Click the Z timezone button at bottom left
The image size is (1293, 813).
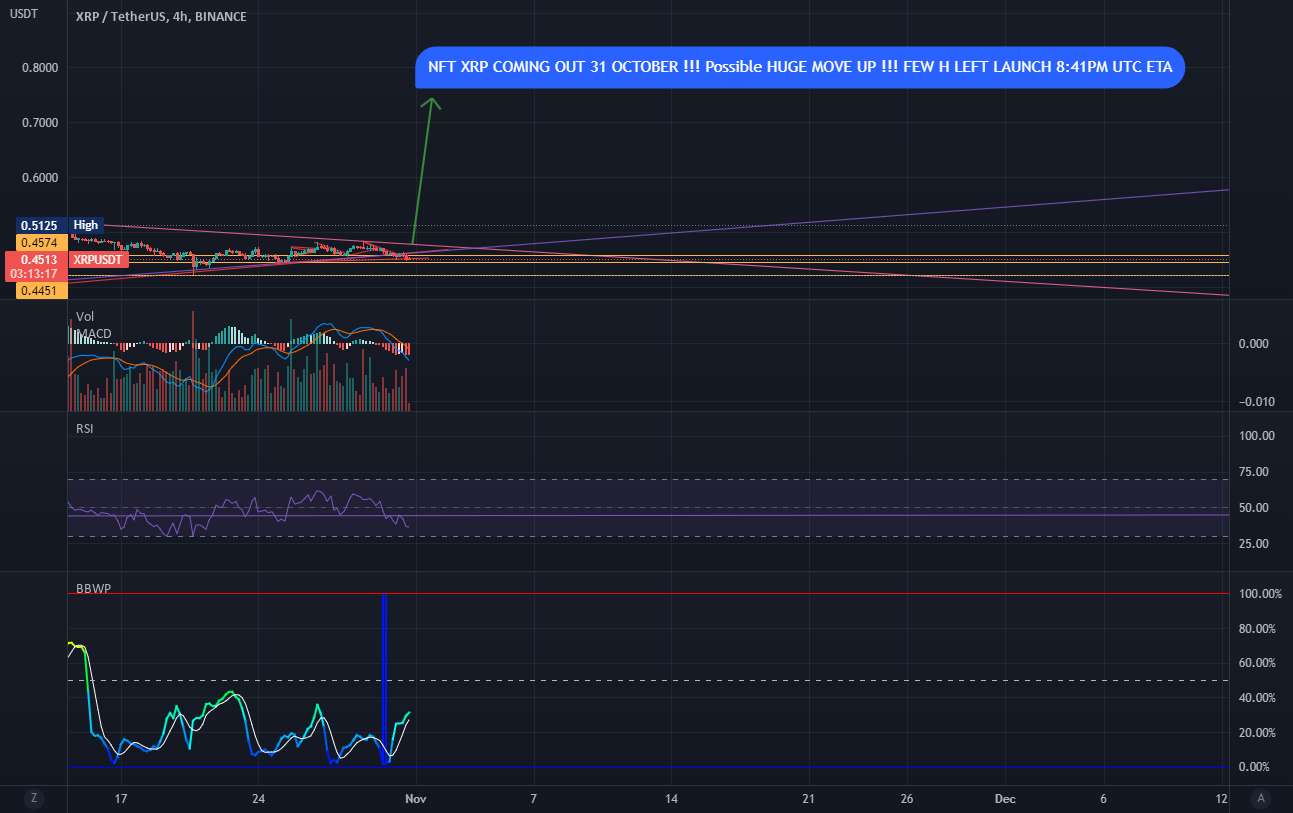pyautogui.click(x=33, y=798)
